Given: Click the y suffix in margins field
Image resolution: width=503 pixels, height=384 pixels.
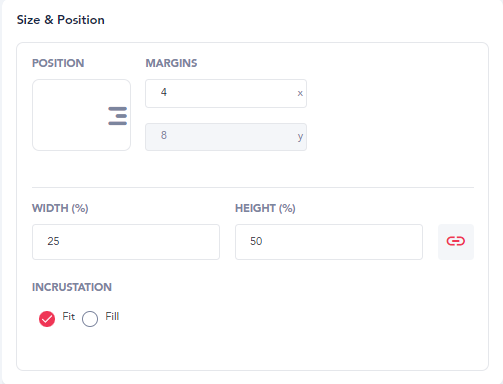Looking at the screenshot, I should [x=300, y=137].
